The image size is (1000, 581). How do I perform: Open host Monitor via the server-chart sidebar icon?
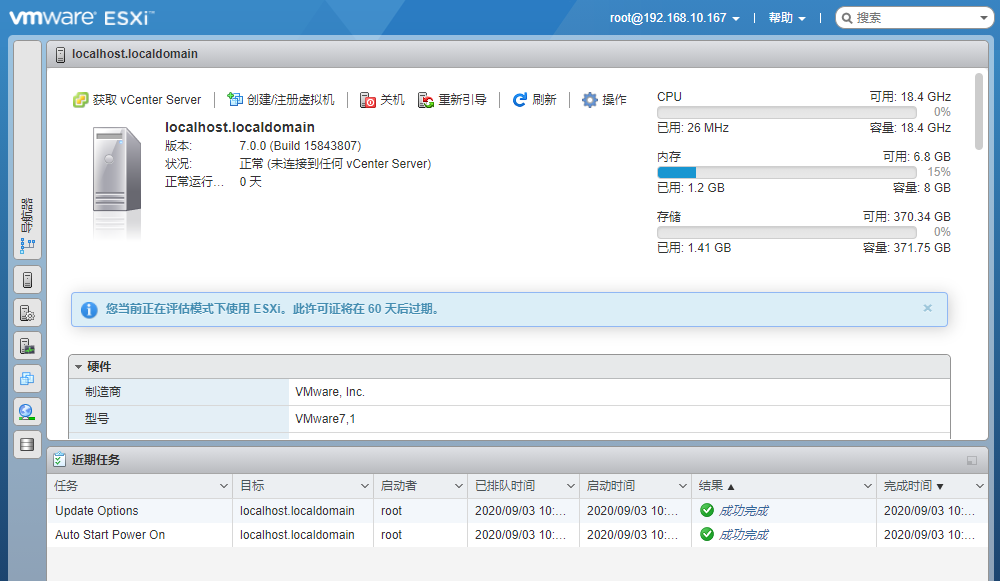click(27, 346)
